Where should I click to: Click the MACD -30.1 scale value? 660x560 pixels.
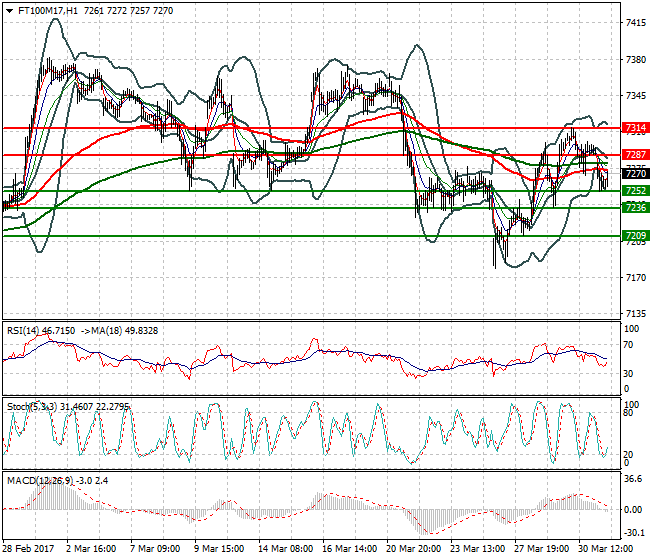(x=634, y=533)
